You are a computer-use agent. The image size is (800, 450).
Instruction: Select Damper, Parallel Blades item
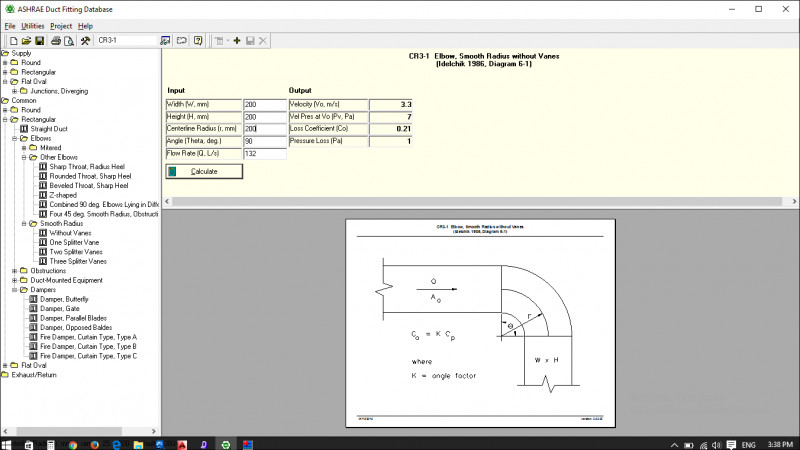click(x=73, y=318)
